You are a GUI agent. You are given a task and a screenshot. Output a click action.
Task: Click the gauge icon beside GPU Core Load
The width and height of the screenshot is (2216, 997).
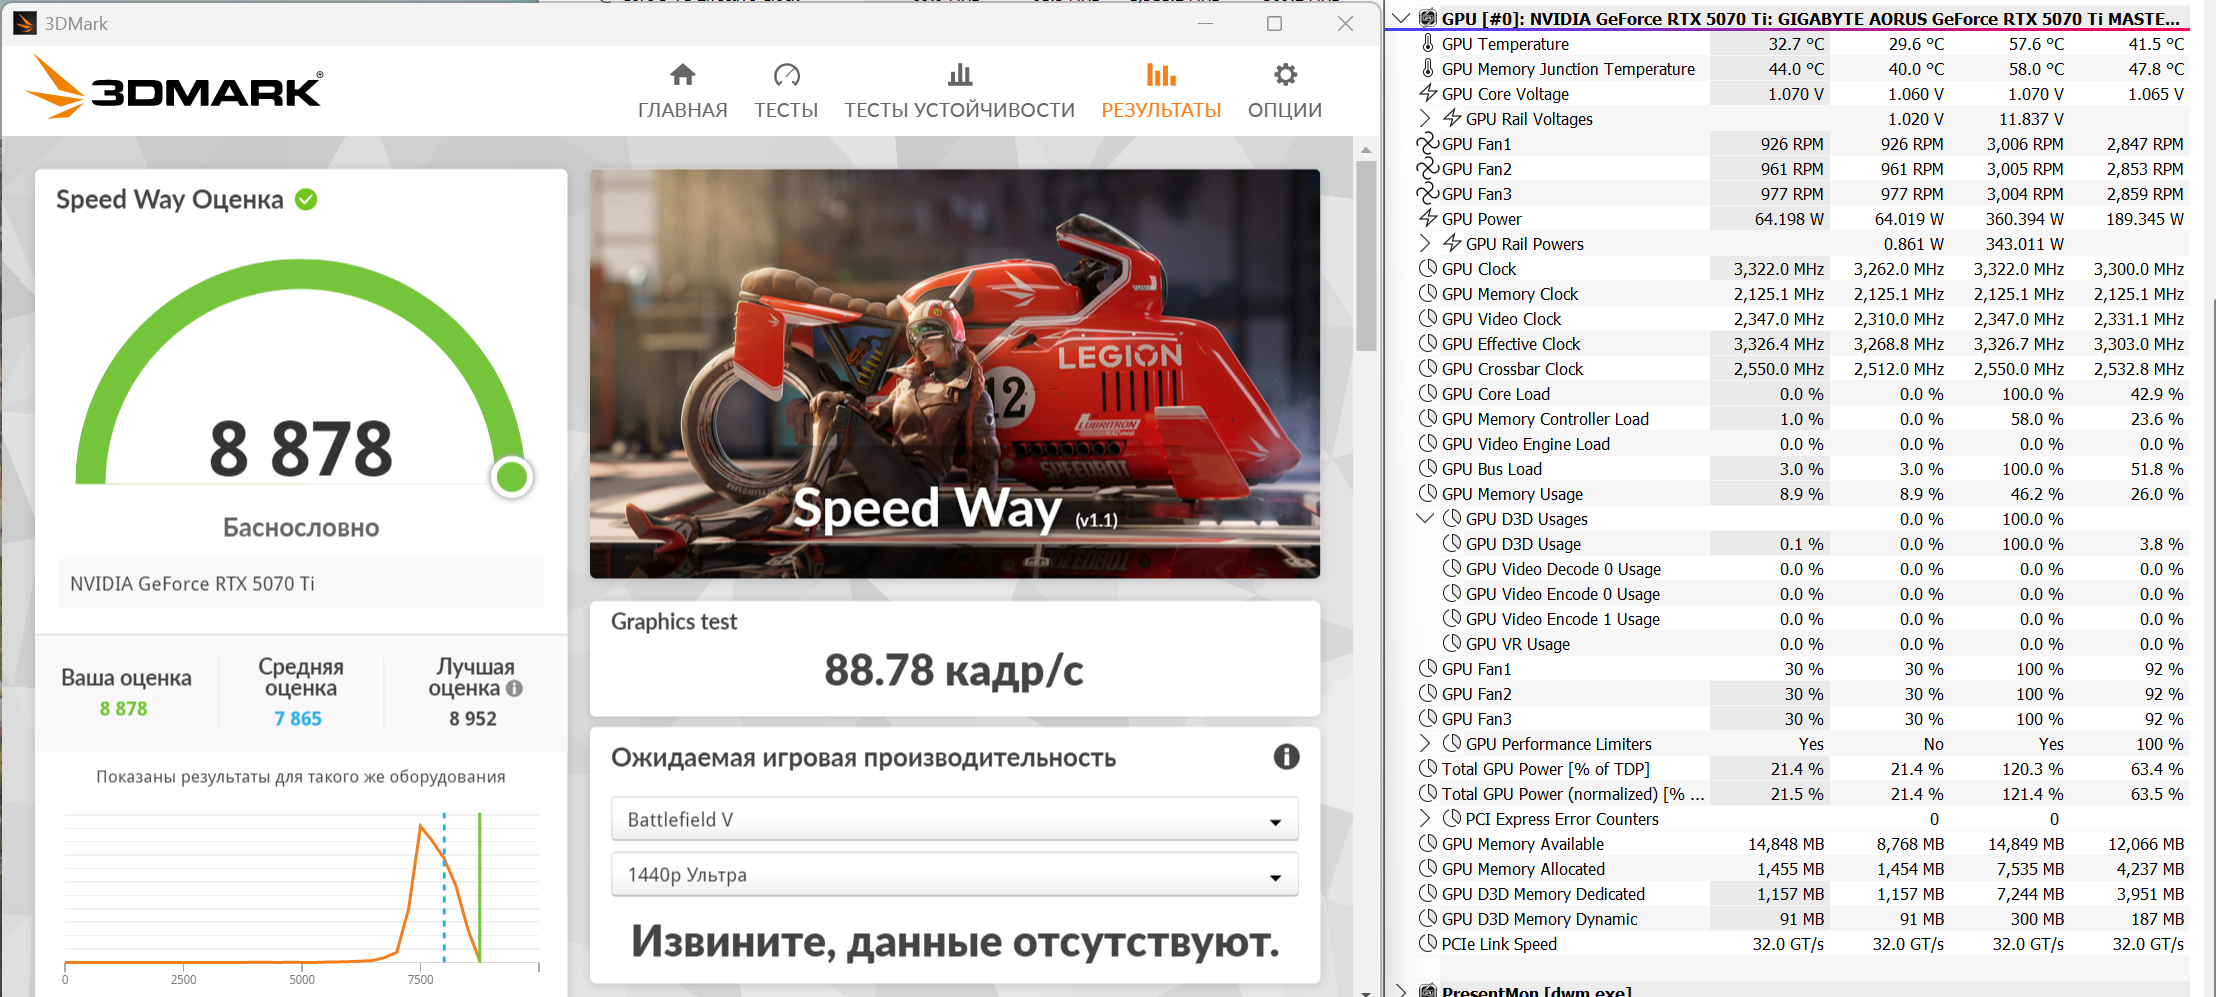(1428, 393)
